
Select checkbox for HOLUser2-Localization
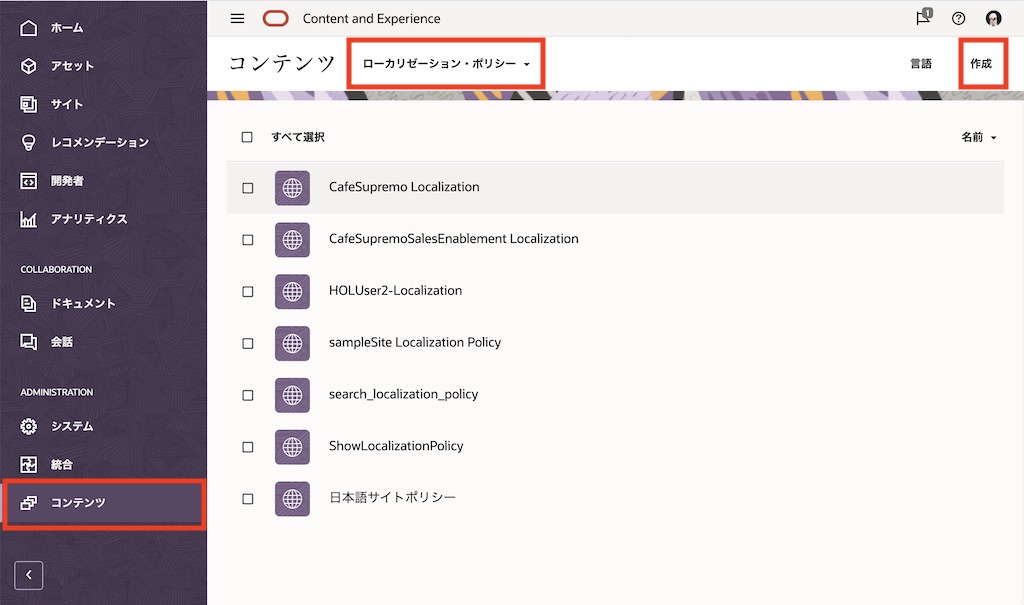pyautogui.click(x=248, y=291)
